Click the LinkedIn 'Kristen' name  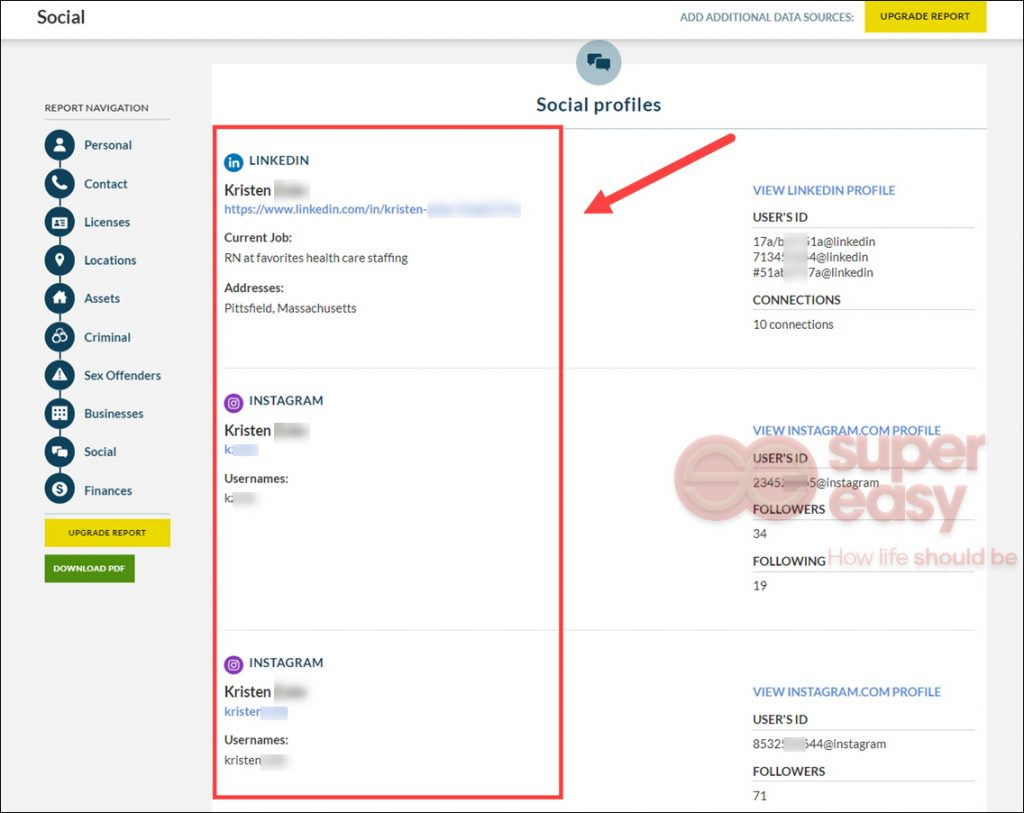(x=248, y=190)
